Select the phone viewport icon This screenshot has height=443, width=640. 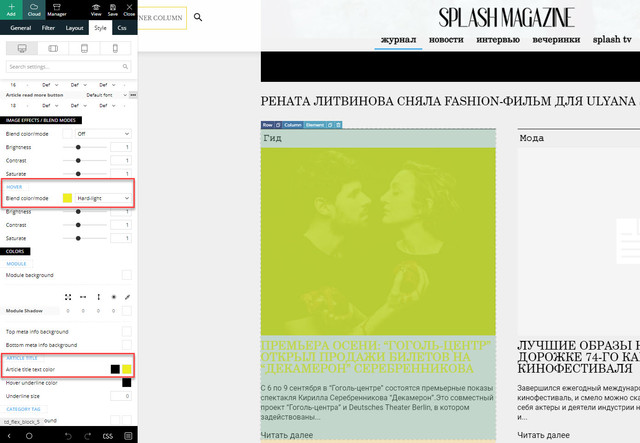115,48
